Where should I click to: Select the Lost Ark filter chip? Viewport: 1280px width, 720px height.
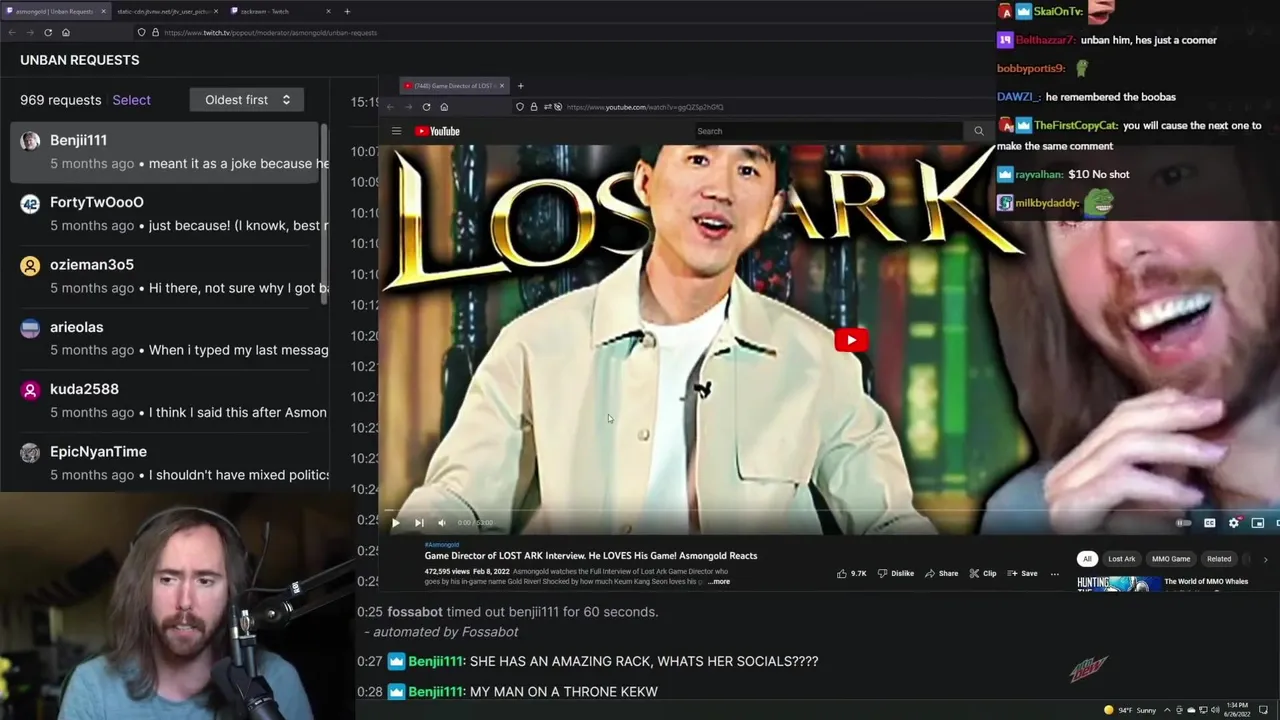[x=1121, y=559]
